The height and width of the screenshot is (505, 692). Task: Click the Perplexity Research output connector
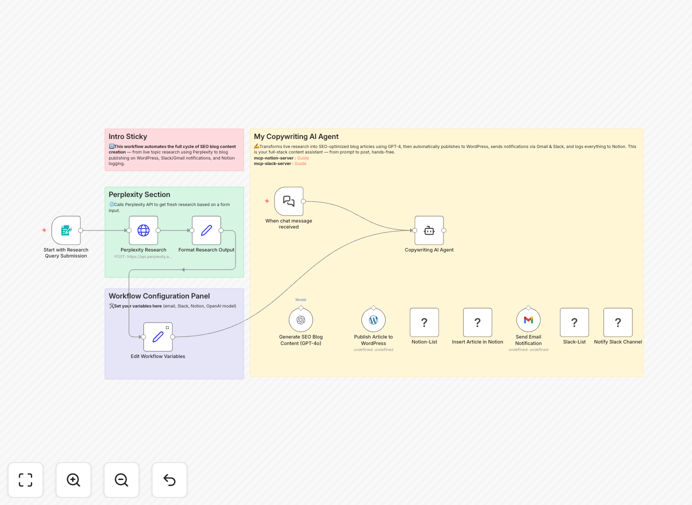pyautogui.click(x=158, y=230)
